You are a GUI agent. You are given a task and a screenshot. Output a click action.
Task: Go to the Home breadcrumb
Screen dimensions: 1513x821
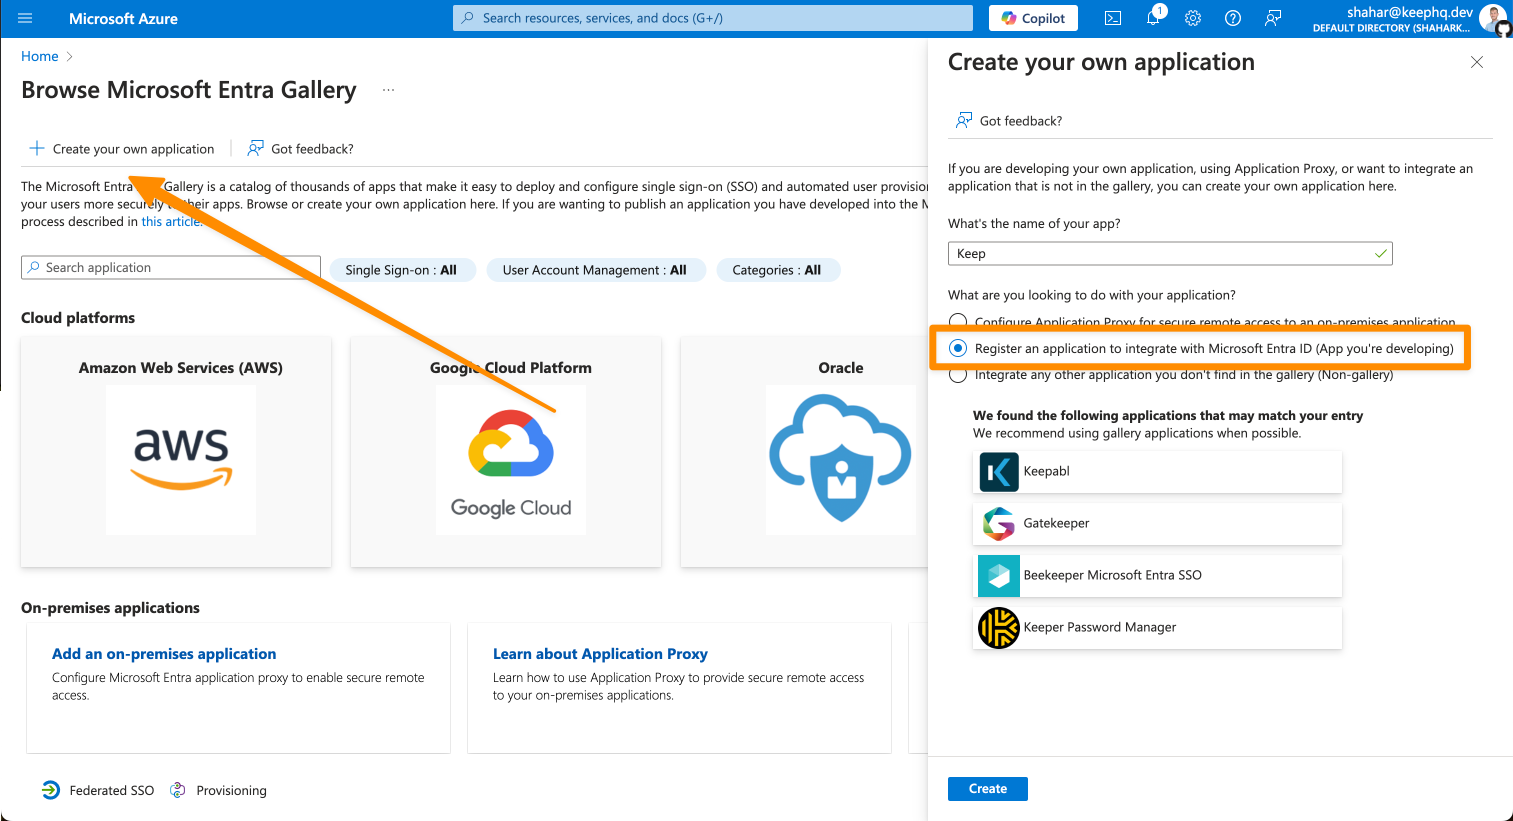pos(40,56)
